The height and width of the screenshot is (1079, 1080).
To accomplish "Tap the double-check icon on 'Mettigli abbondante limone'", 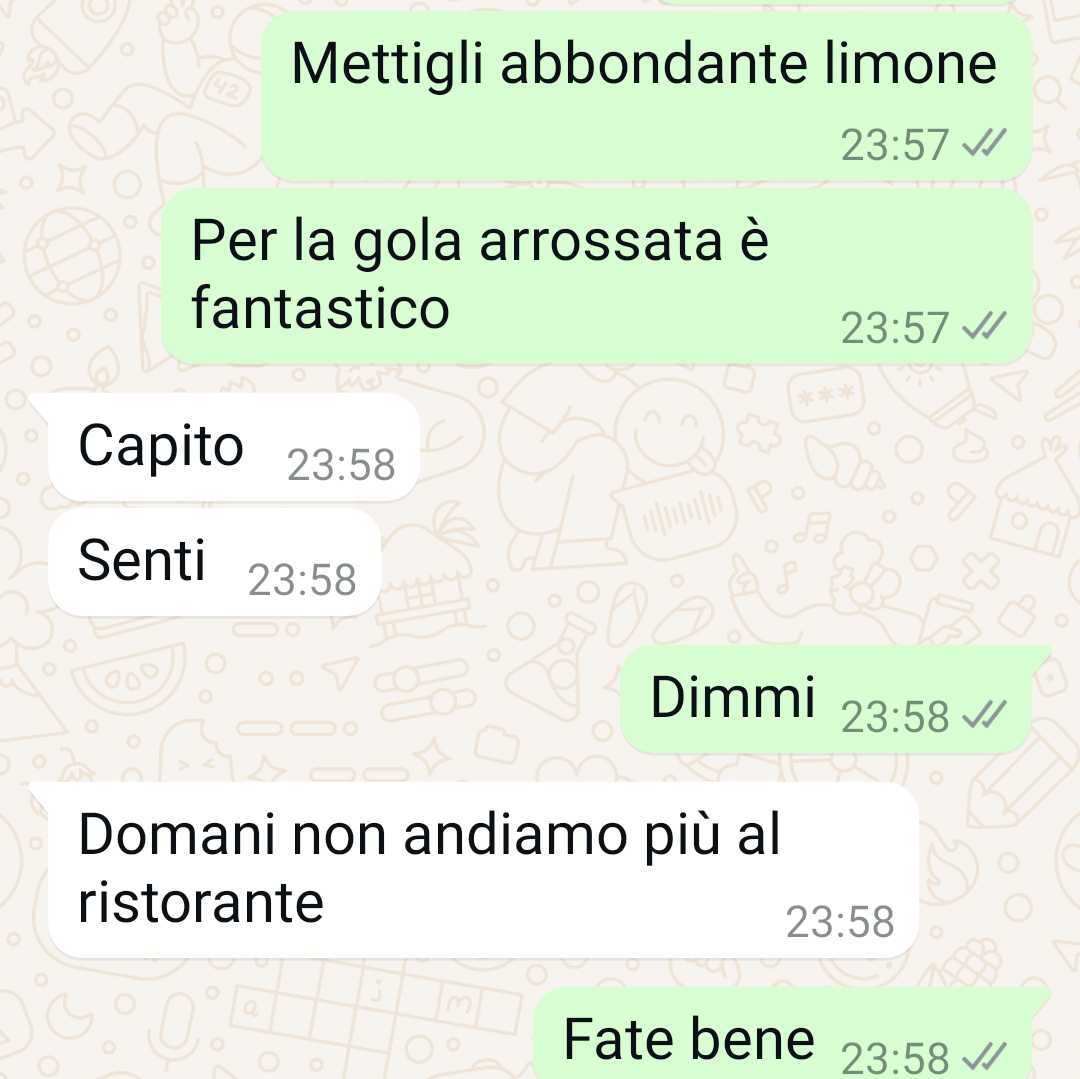I will click(x=984, y=143).
